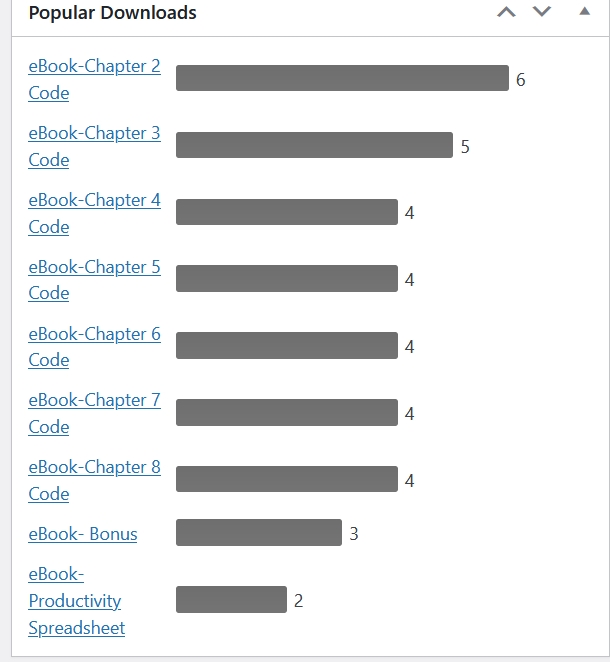Click the bar for eBook-Chapter 8 Code
This screenshot has height=662, width=610.
[287, 479]
